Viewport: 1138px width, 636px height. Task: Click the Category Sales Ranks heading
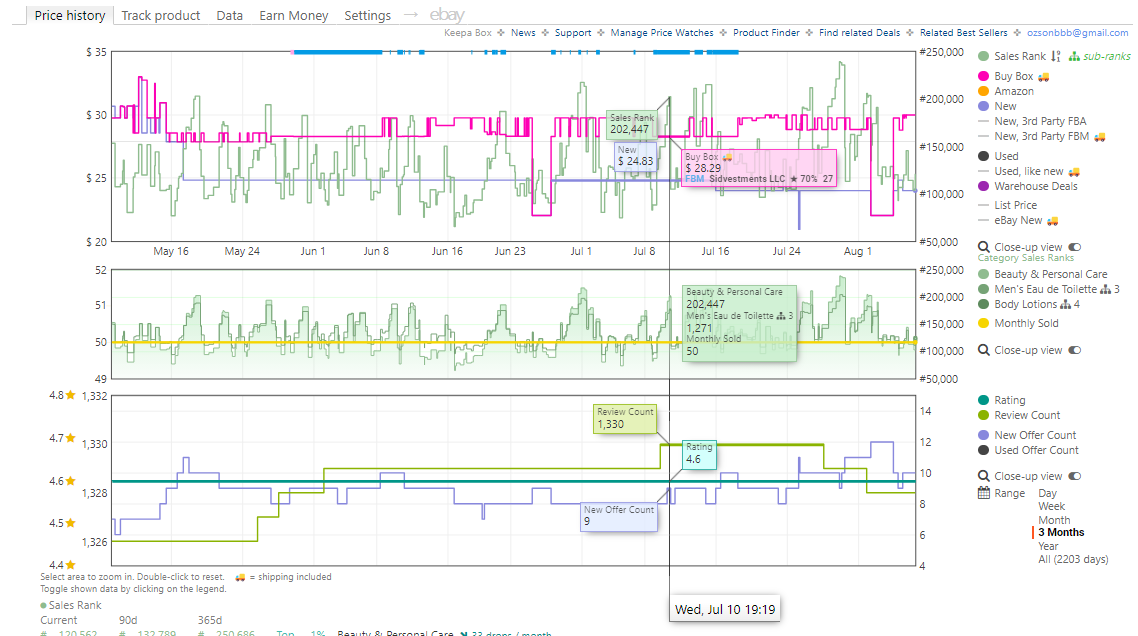pyautogui.click(x=1026, y=258)
